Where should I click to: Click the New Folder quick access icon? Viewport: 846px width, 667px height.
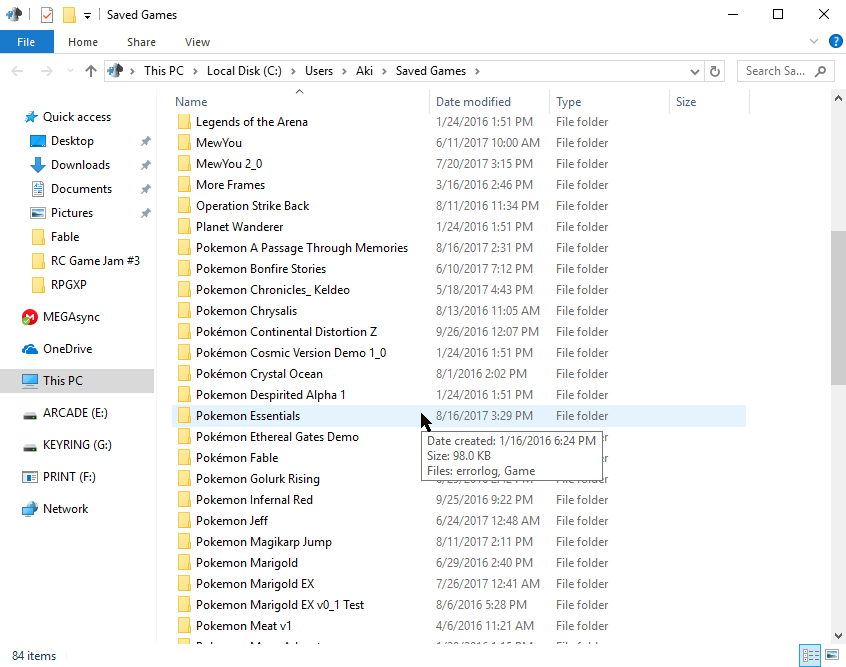tap(68, 15)
